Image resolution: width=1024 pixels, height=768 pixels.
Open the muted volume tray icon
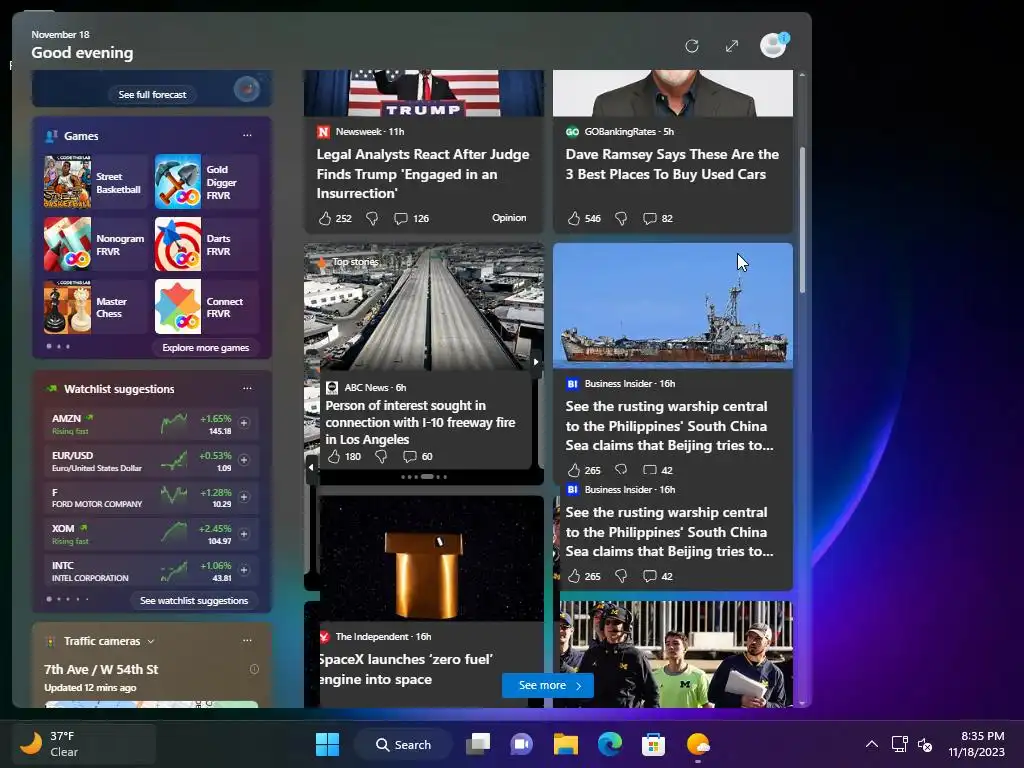click(925, 744)
